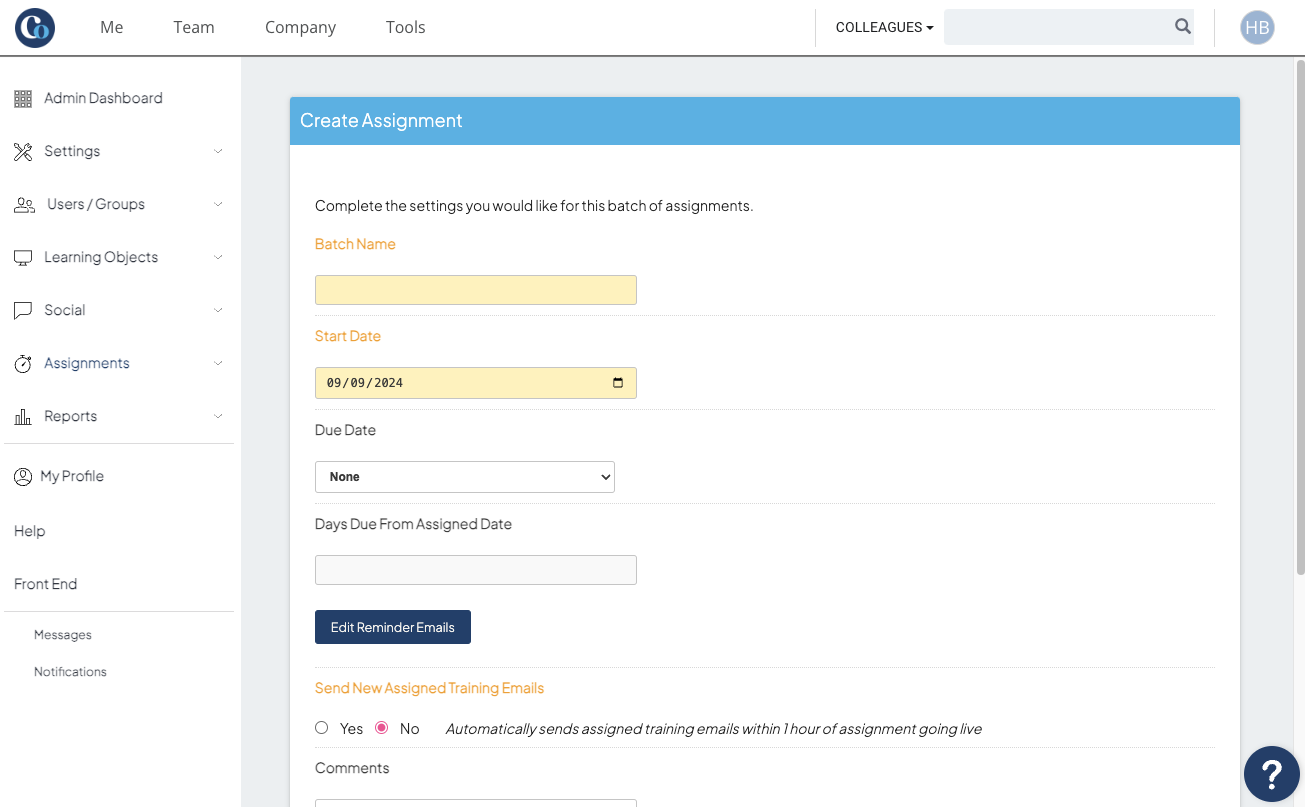Open the Admin Dashboard grid icon
Screen dimensions: 1305x807
tap(23, 99)
